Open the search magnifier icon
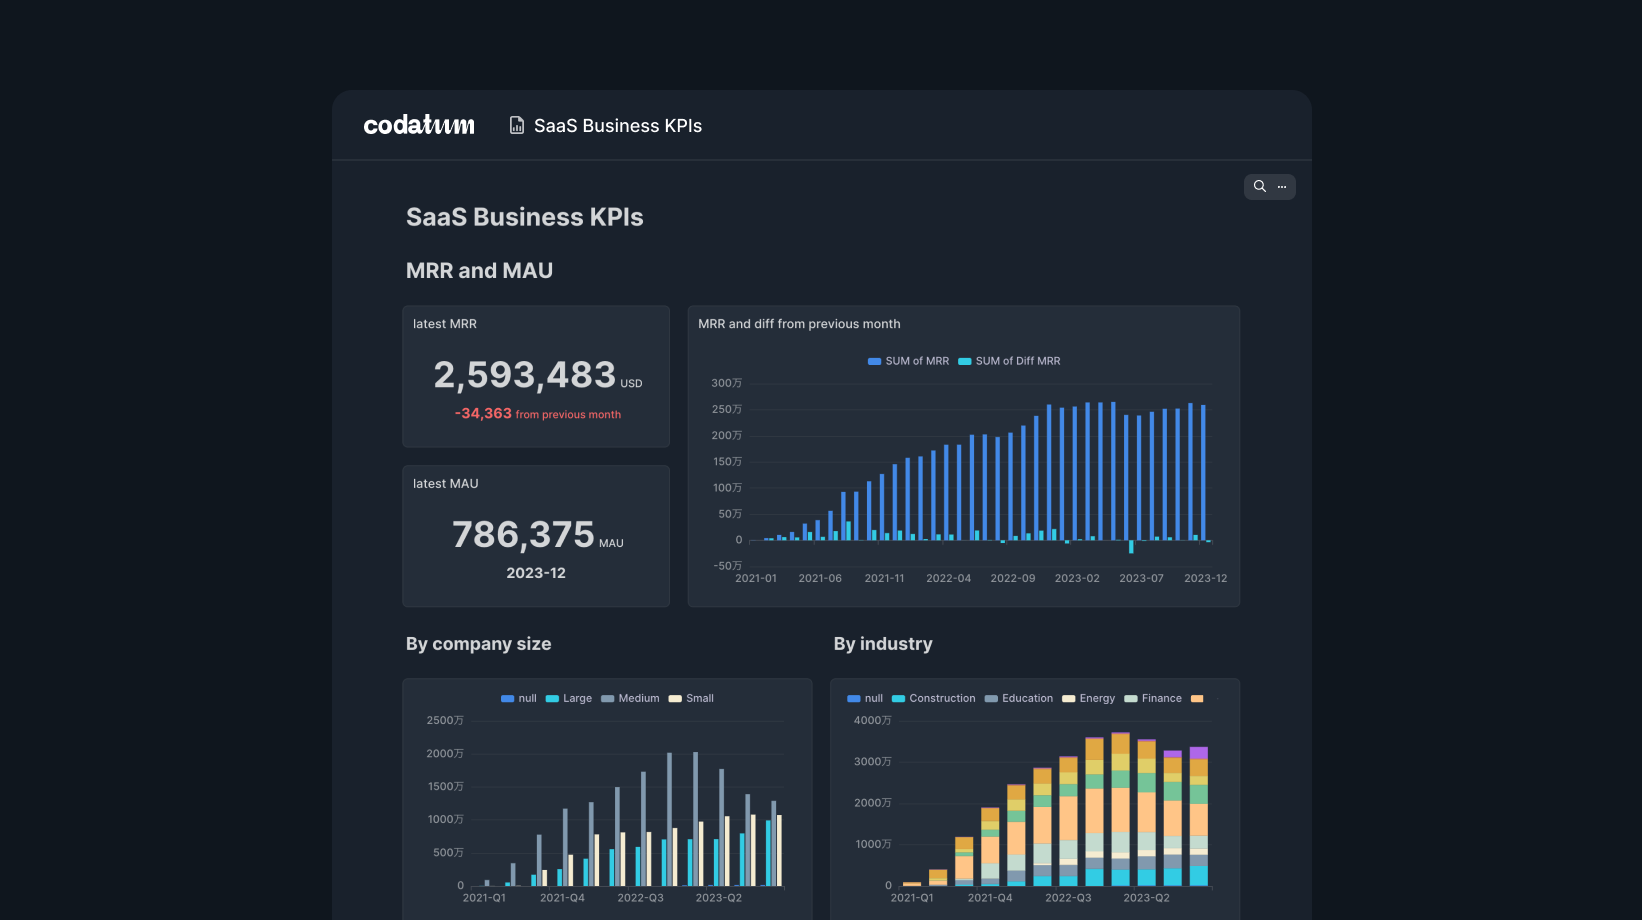The height and width of the screenshot is (920, 1642). pos(1260,186)
